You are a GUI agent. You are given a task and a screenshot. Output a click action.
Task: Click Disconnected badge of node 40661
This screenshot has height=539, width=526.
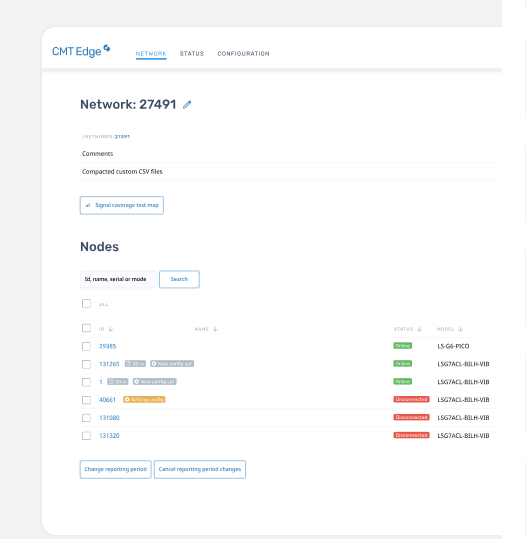pyautogui.click(x=411, y=399)
